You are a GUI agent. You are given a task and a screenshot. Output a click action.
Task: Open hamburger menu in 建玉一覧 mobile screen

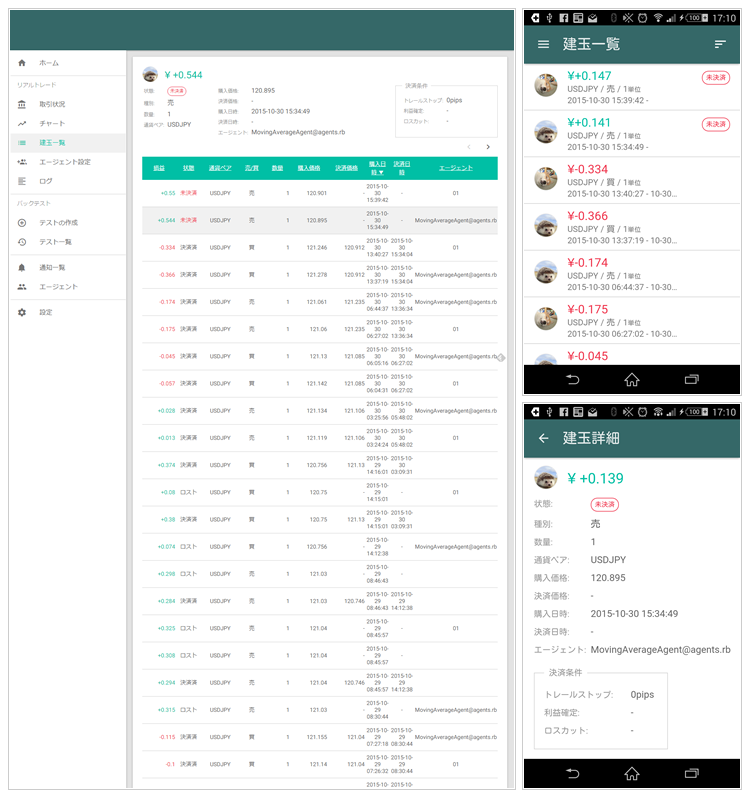coord(543,44)
